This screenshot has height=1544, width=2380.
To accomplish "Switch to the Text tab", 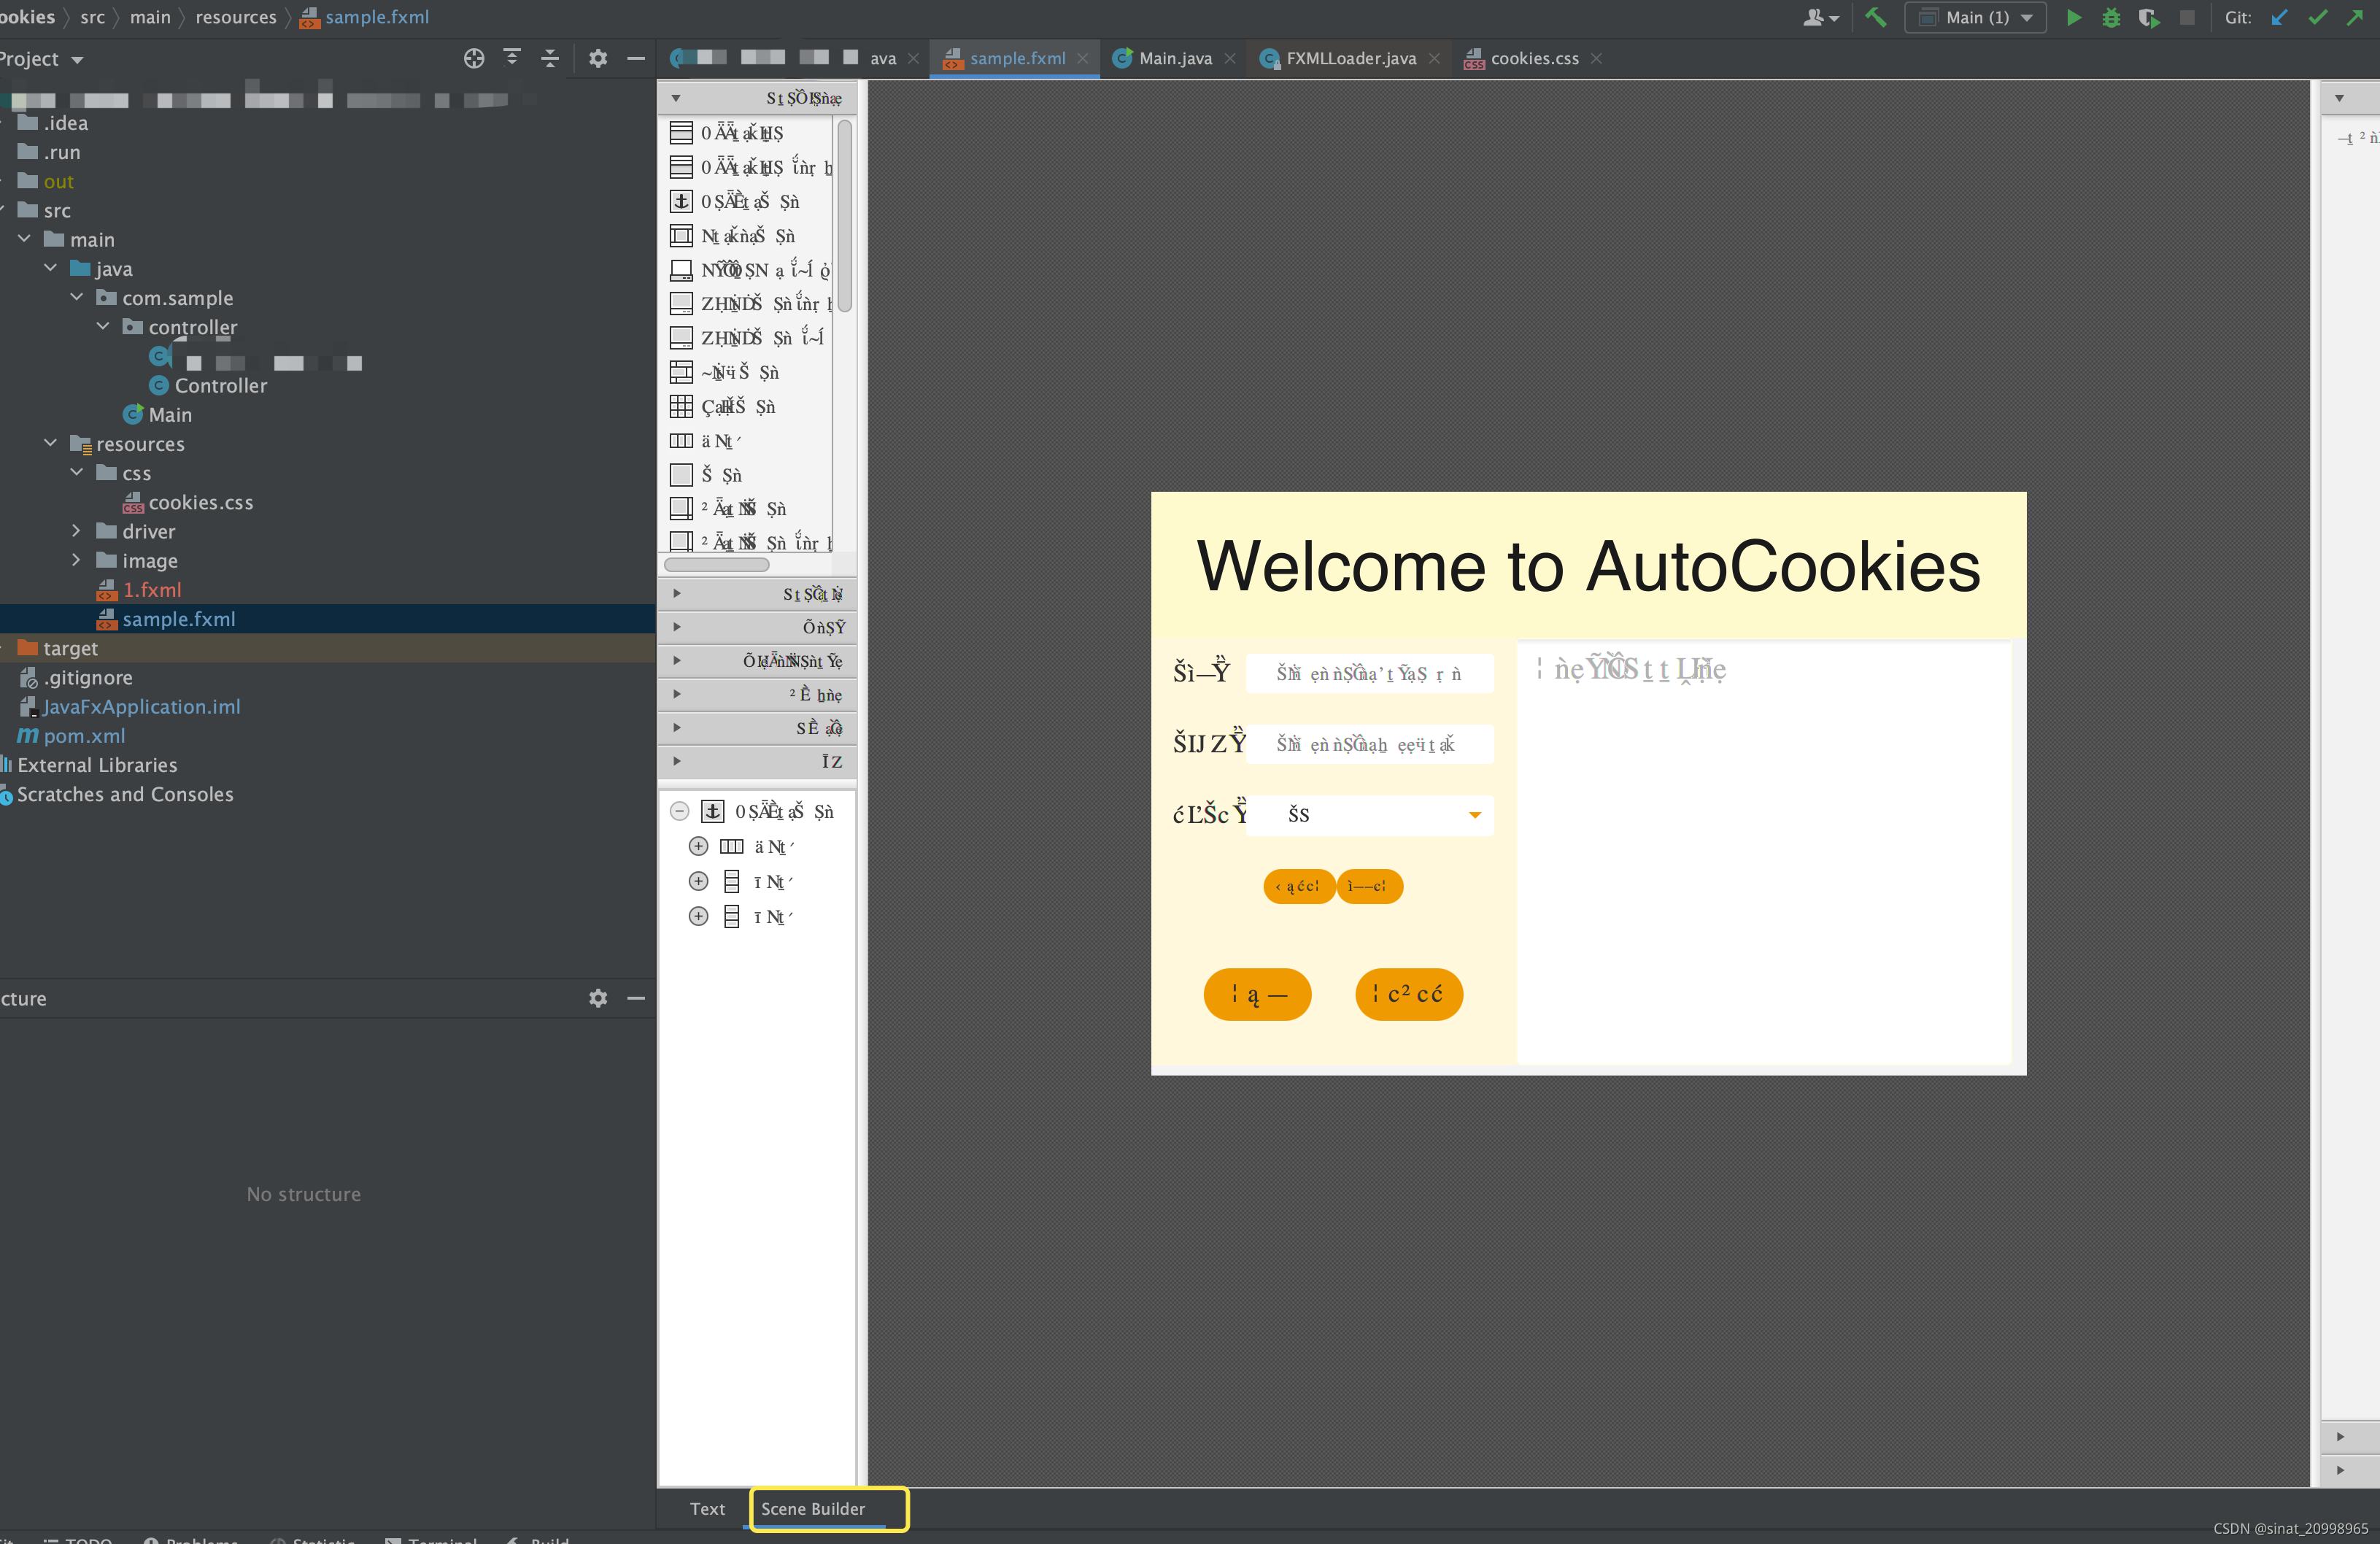I will 707,1508.
